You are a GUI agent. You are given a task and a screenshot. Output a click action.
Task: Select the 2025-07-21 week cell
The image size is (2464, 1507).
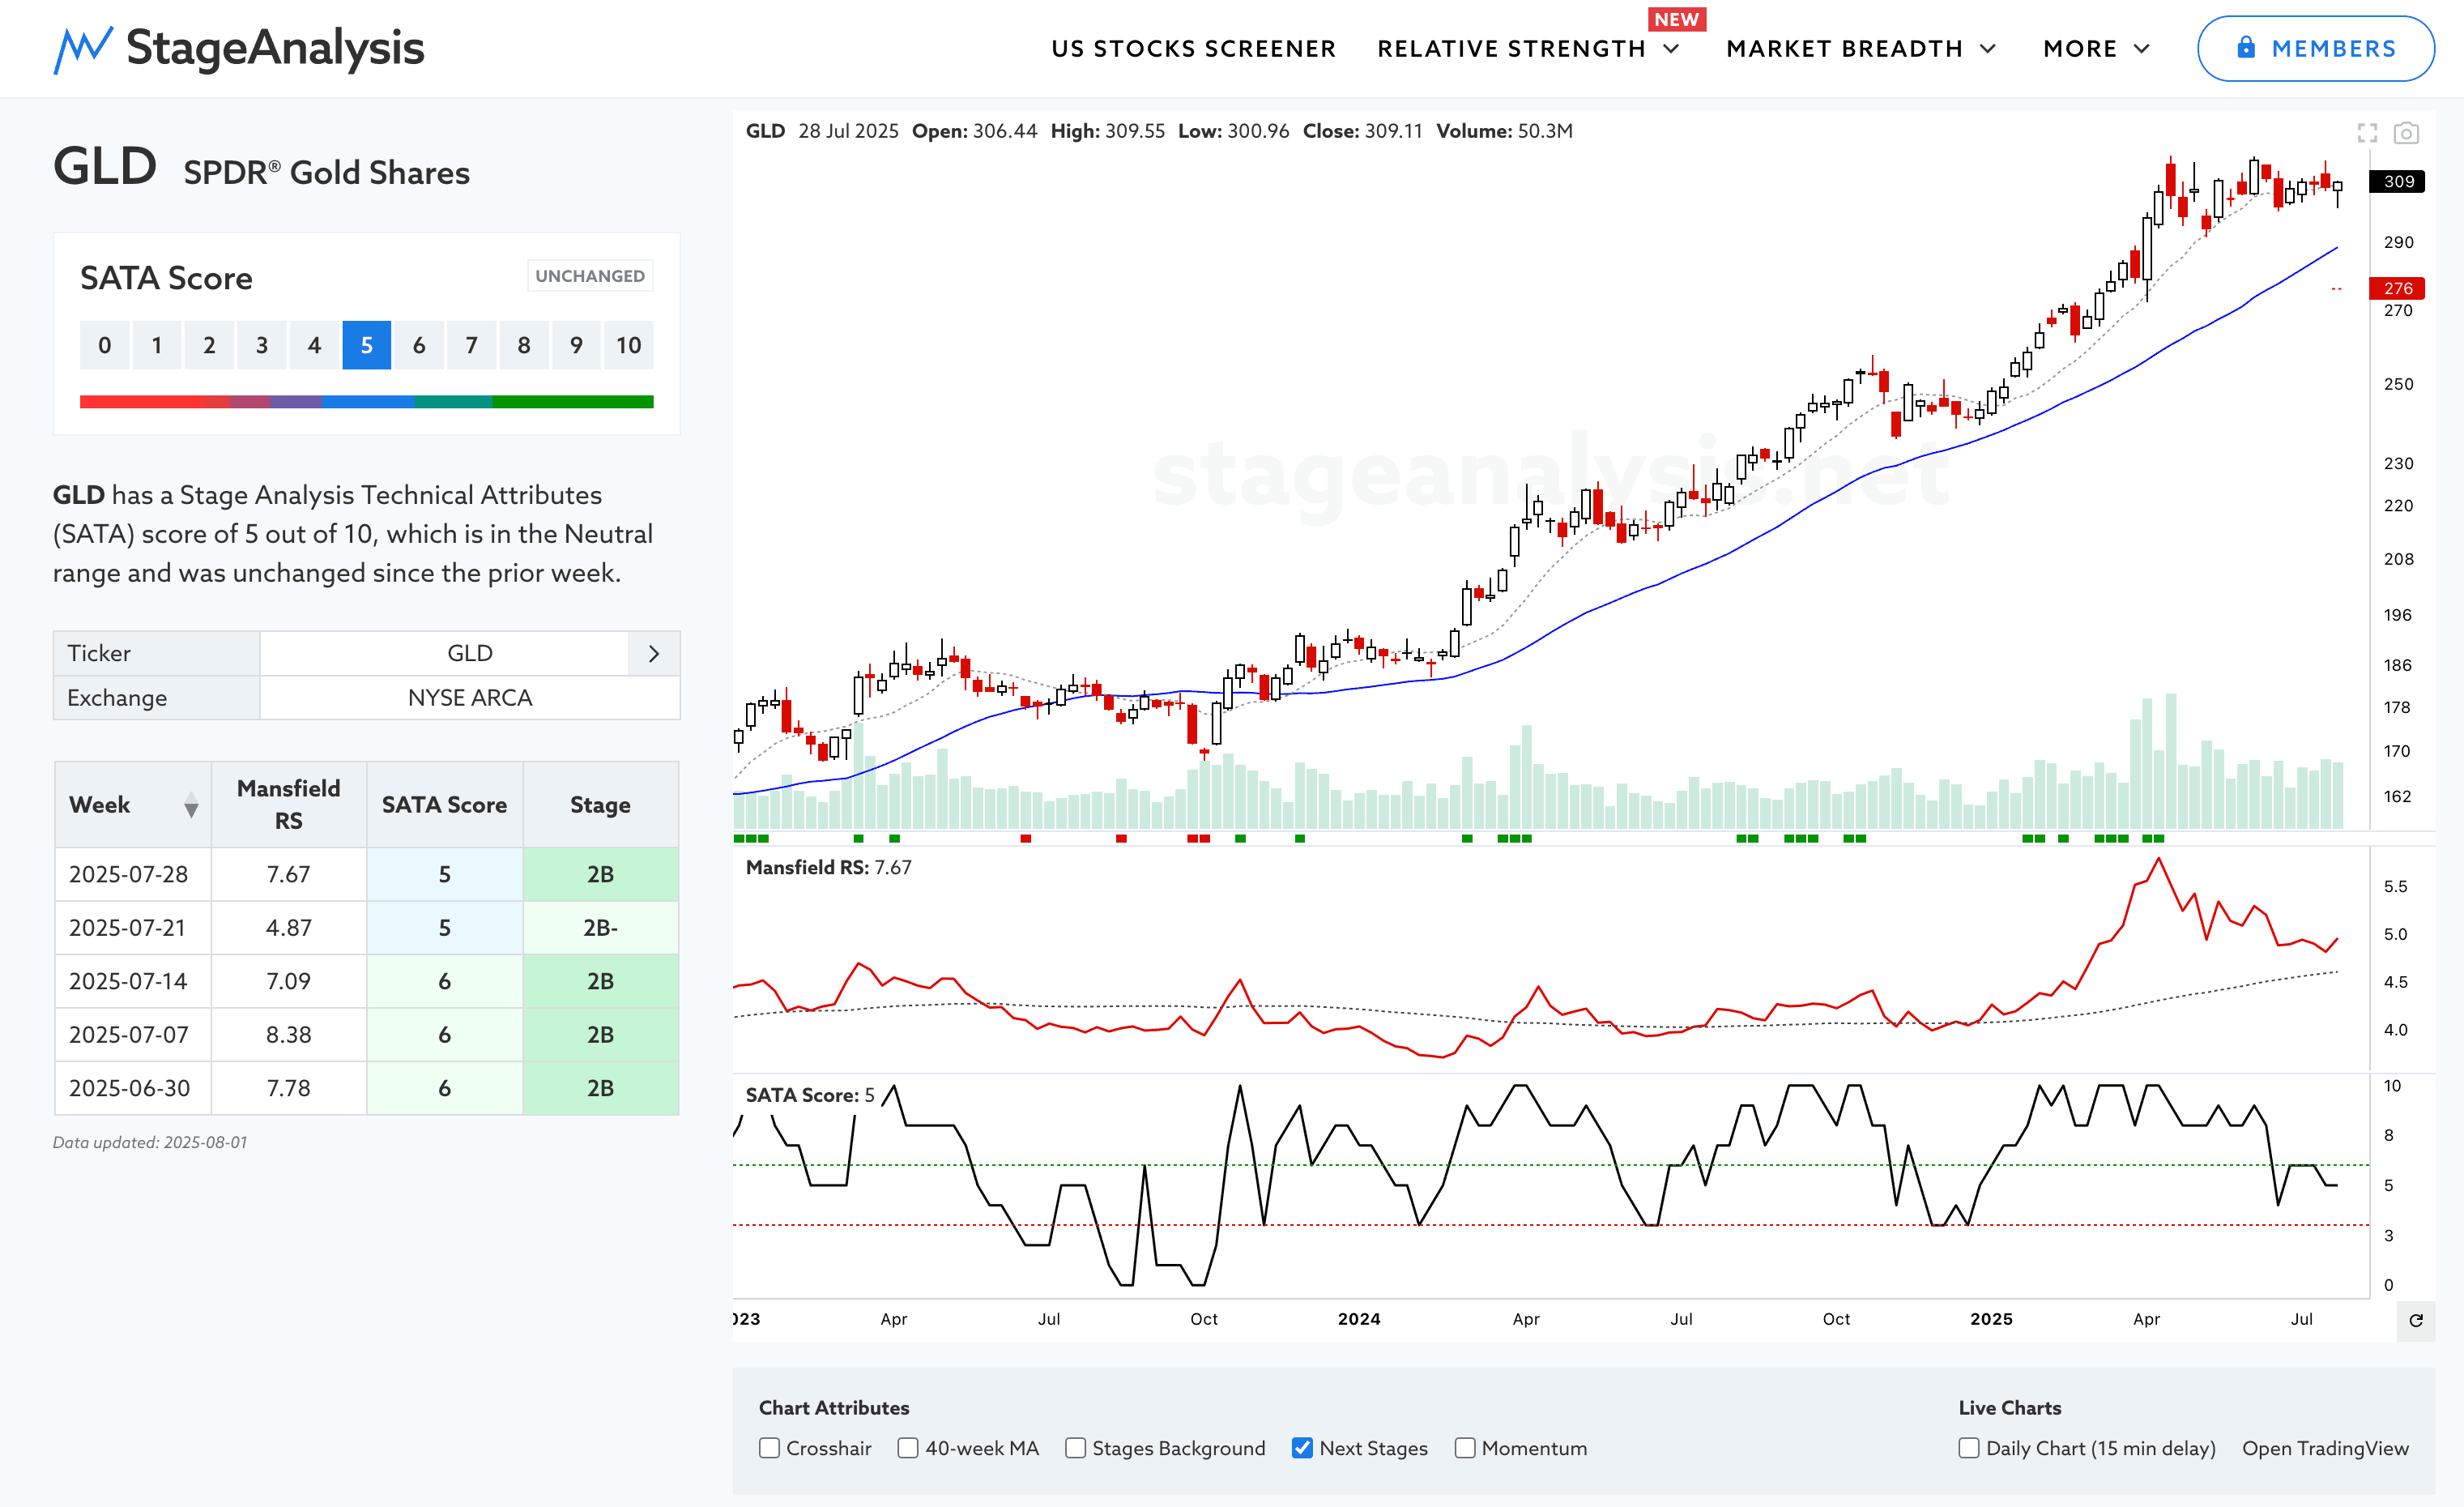pos(133,928)
